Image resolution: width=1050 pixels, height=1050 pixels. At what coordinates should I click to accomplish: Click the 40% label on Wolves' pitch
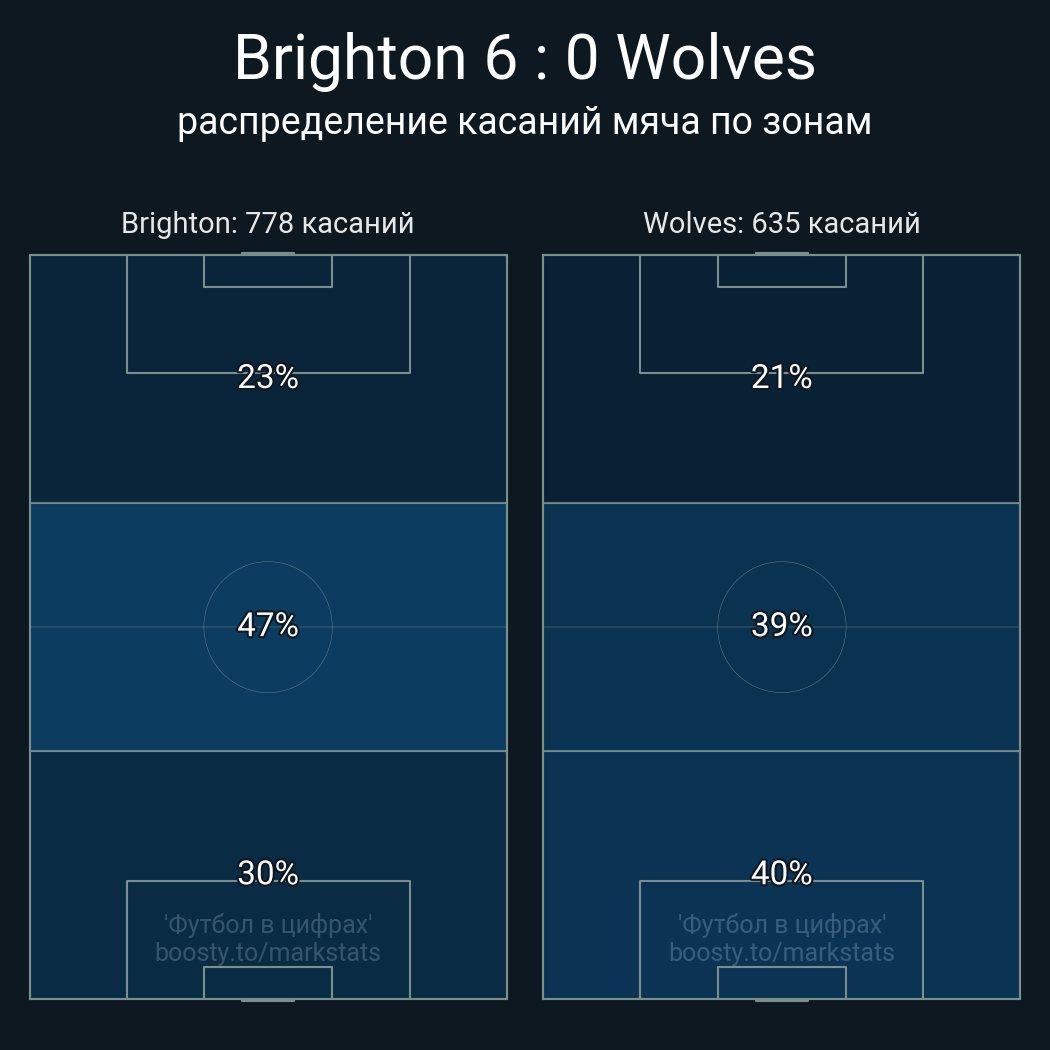(x=781, y=873)
